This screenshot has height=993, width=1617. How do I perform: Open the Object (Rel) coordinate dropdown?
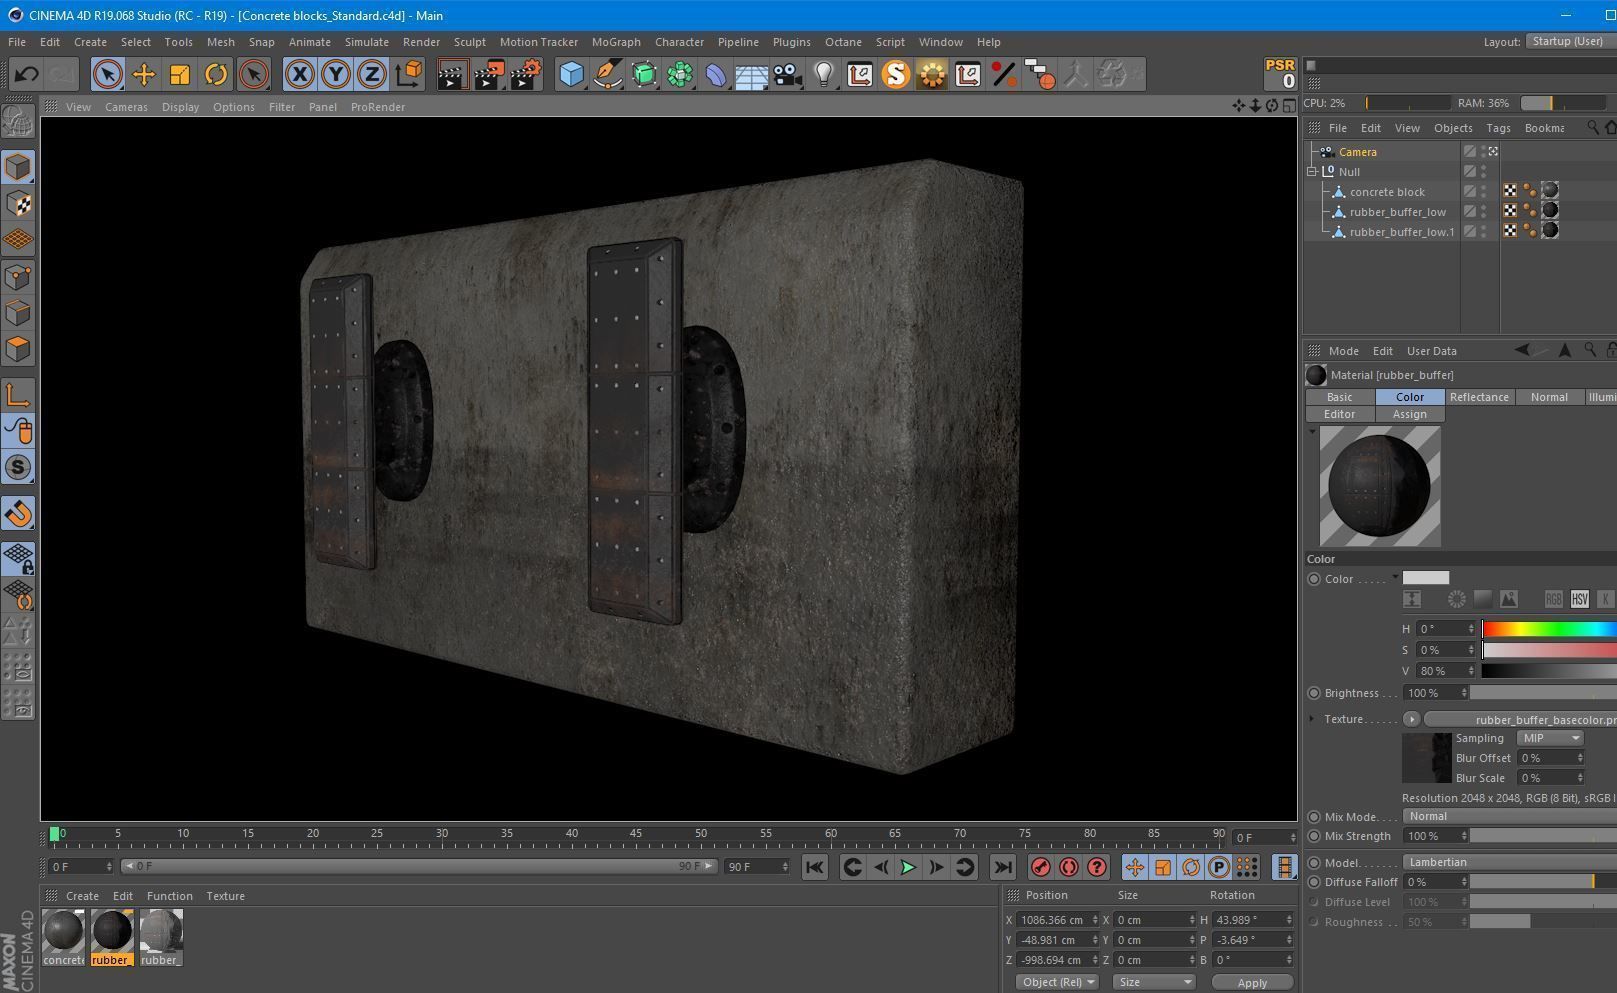1057,982
